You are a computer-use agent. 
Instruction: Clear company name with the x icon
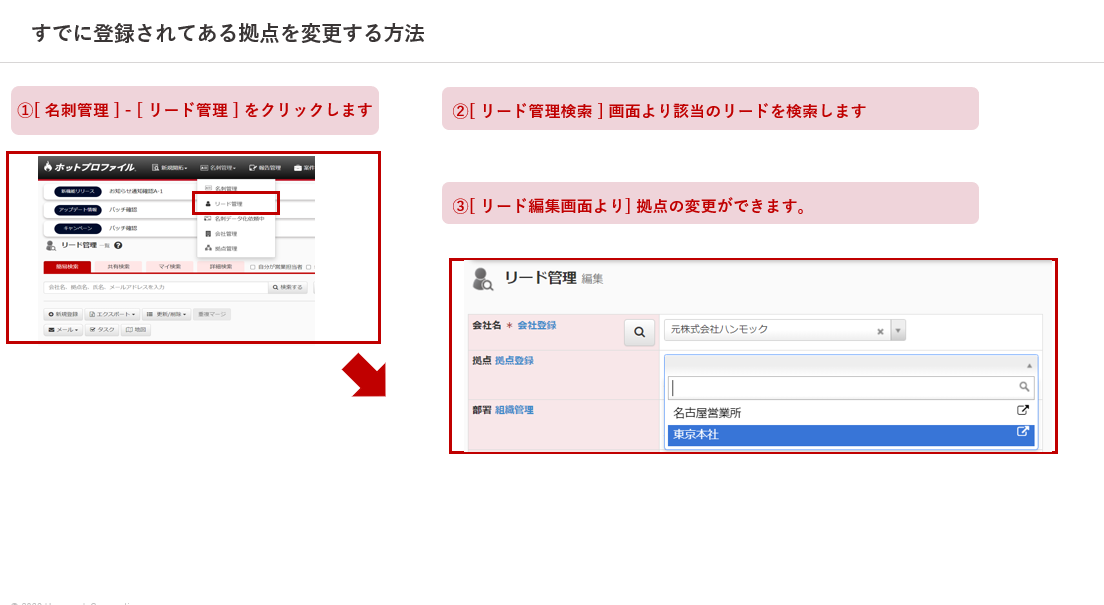click(880, 331)
